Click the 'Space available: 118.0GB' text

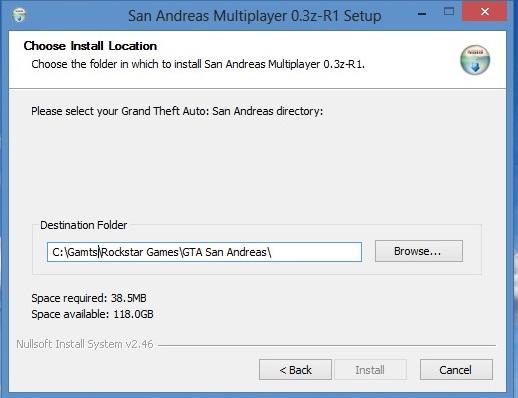coord(92,314)
